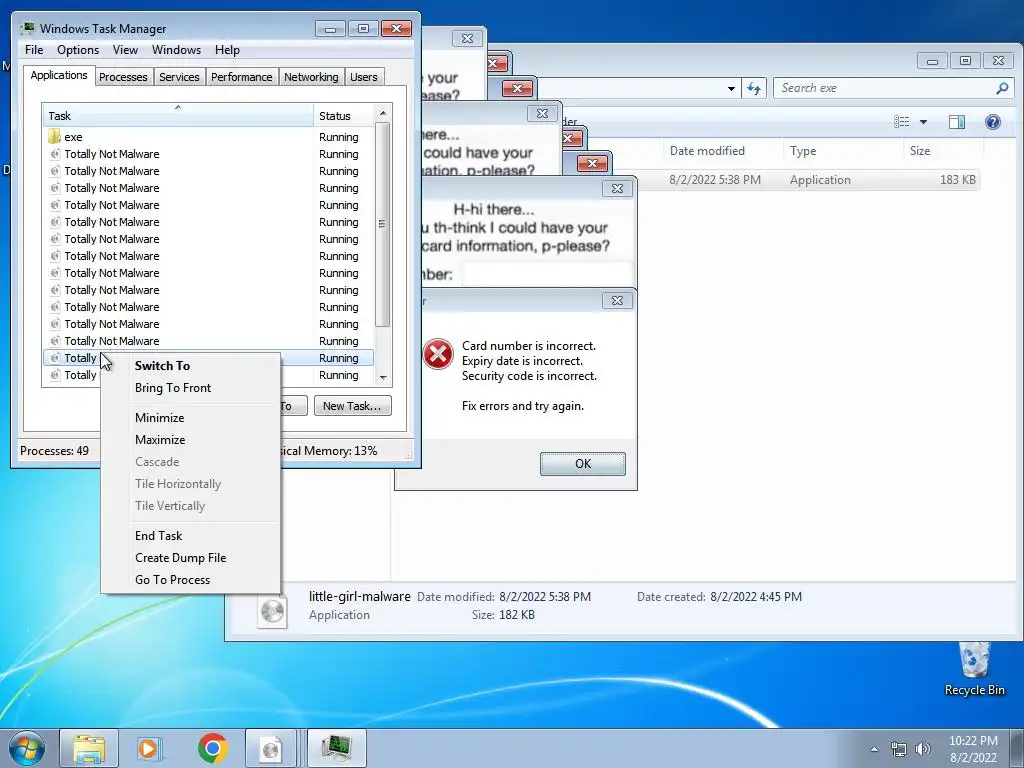Viewport: 1024px width, 768px height.
Task: Toggle the Explorer preview pane icon
Action: [x=957, y=121]
